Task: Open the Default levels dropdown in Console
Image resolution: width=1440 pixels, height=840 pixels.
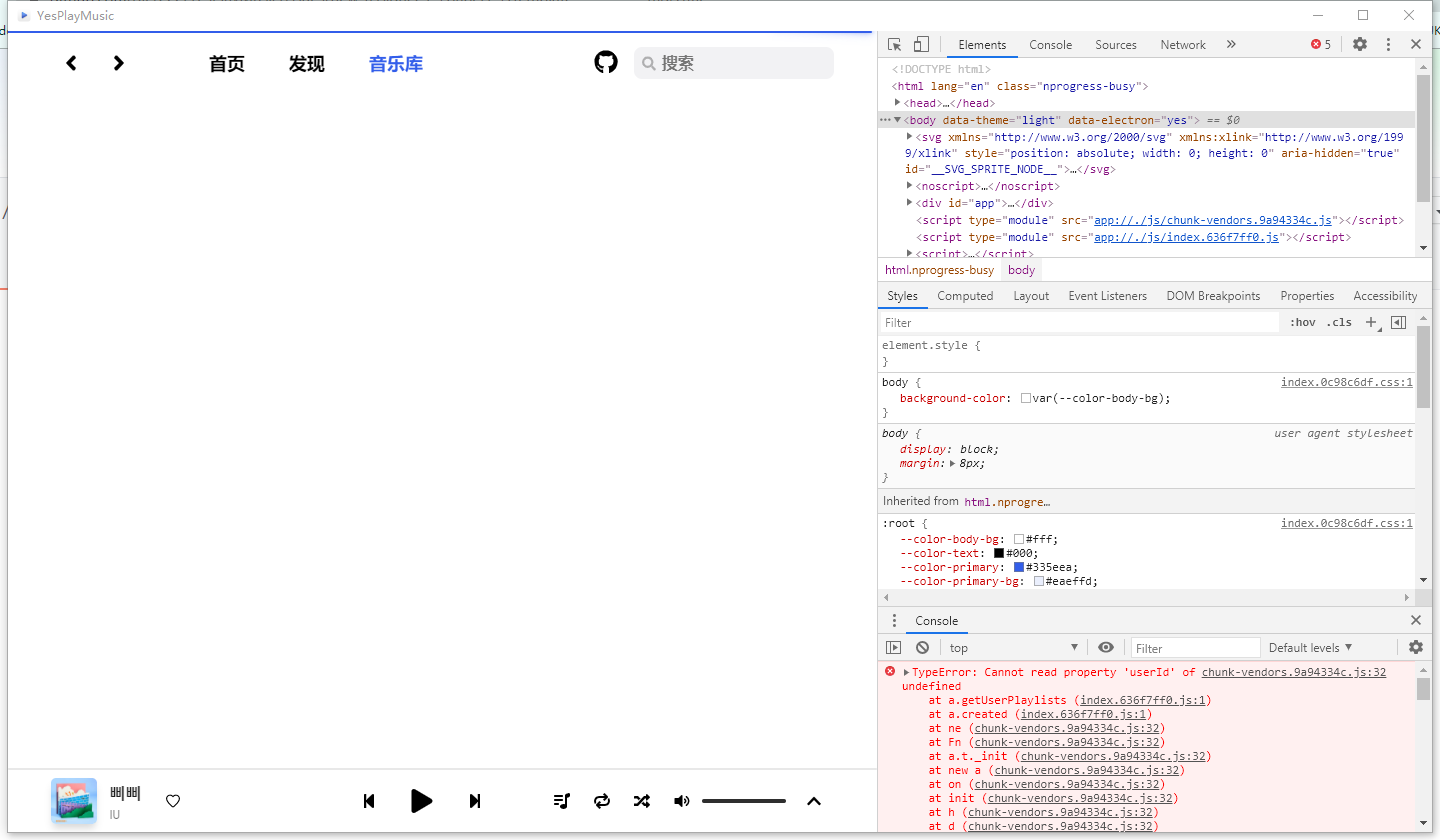Action: tap(1310, 647)
